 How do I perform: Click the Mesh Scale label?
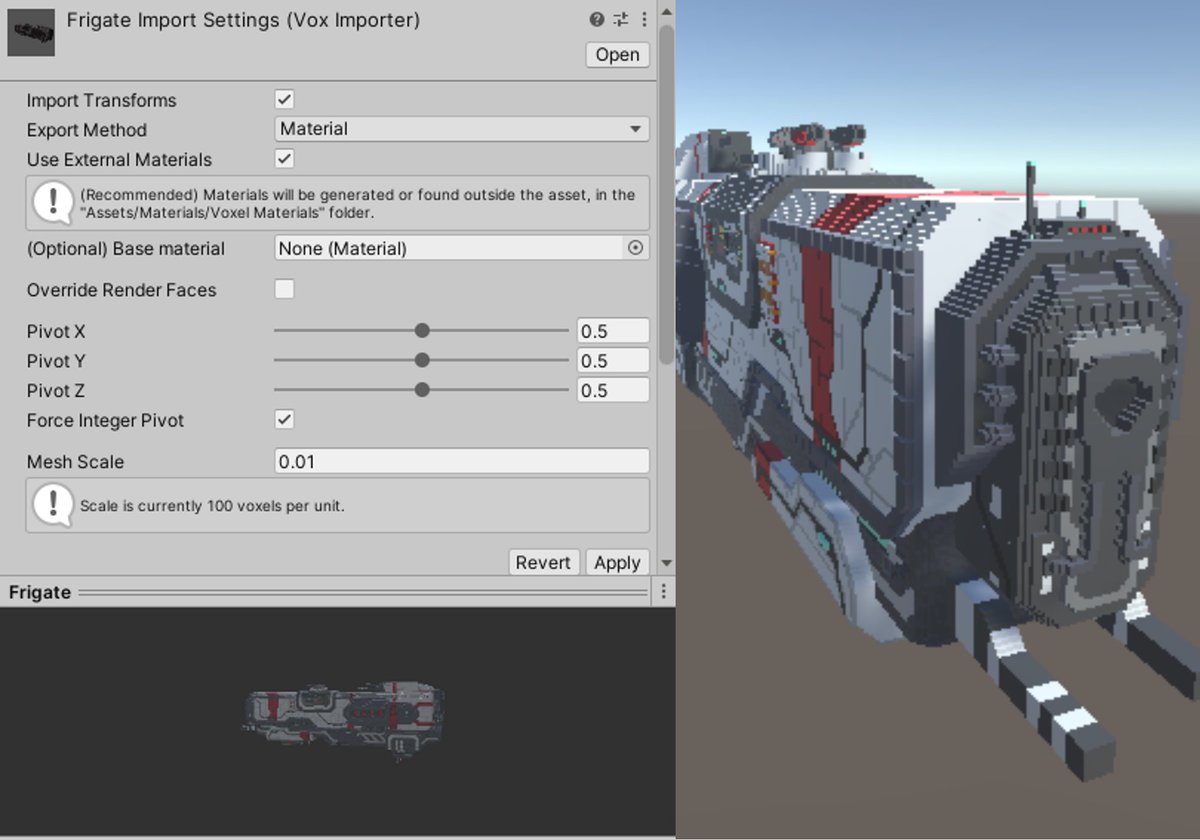pyautogui.click(x=76, y=462)
